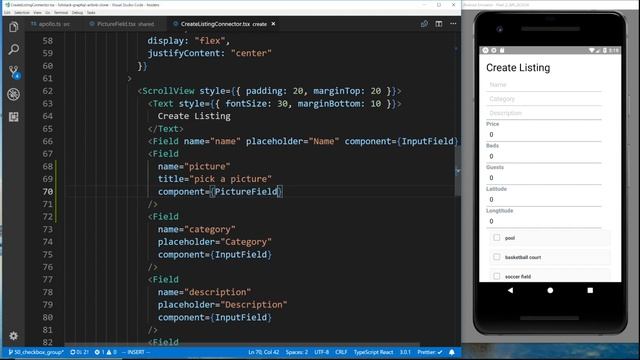Click the editor vertical scrollbar thumb
Viewport: 640px width, 360px height.
click(x=458, y=171)
